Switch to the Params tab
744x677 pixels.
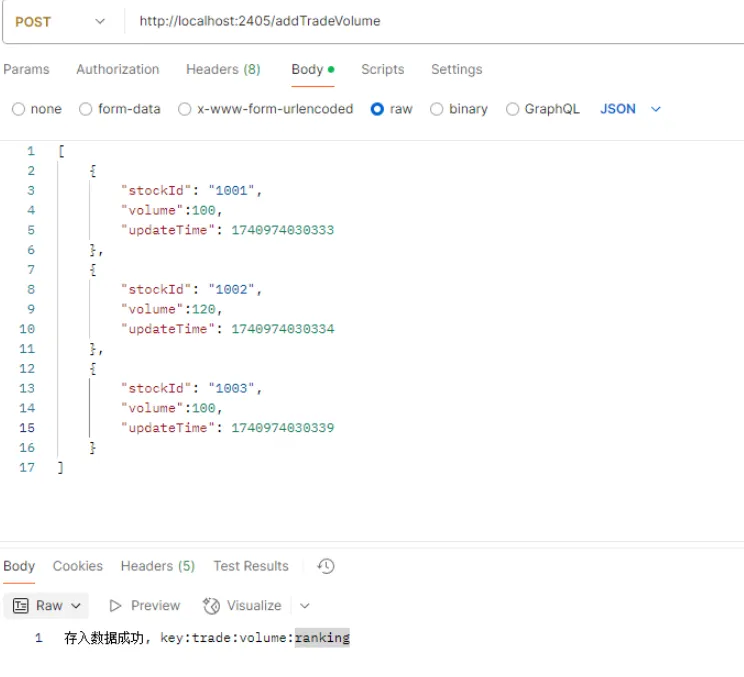(x=26, y=69)
